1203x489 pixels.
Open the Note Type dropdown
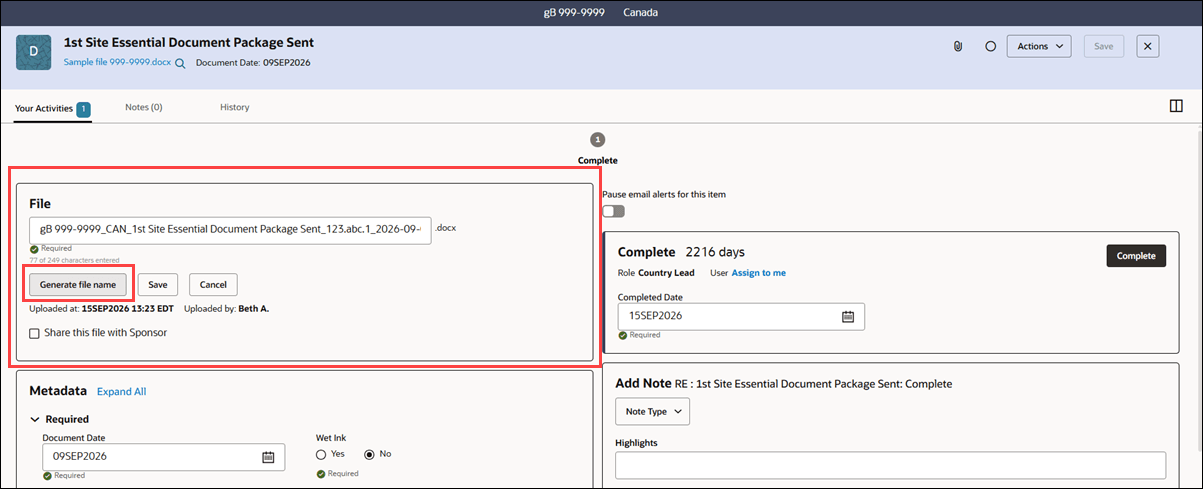tap(652, 411)
